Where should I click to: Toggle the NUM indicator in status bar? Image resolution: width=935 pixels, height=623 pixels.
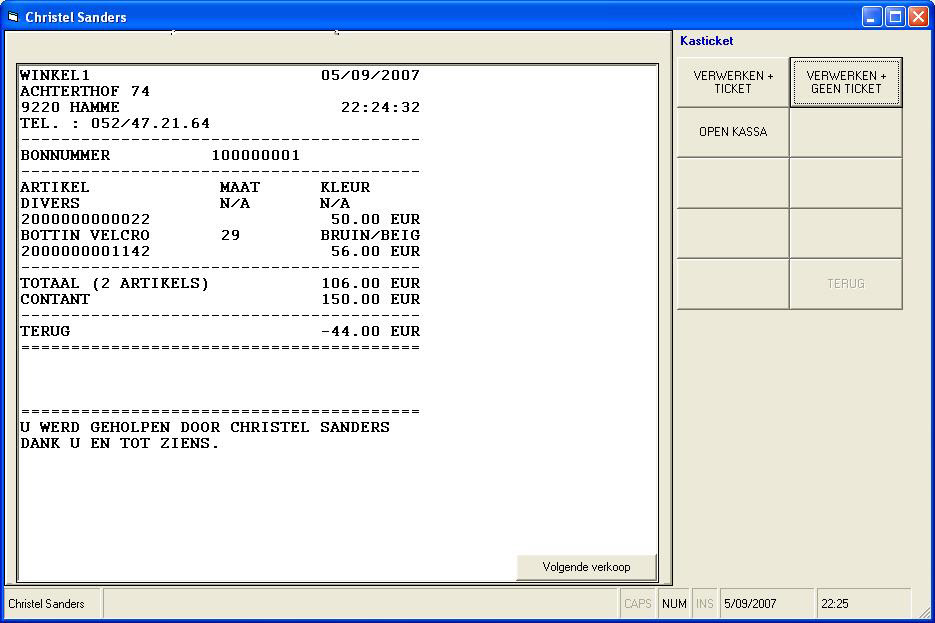tap(674, 604)
